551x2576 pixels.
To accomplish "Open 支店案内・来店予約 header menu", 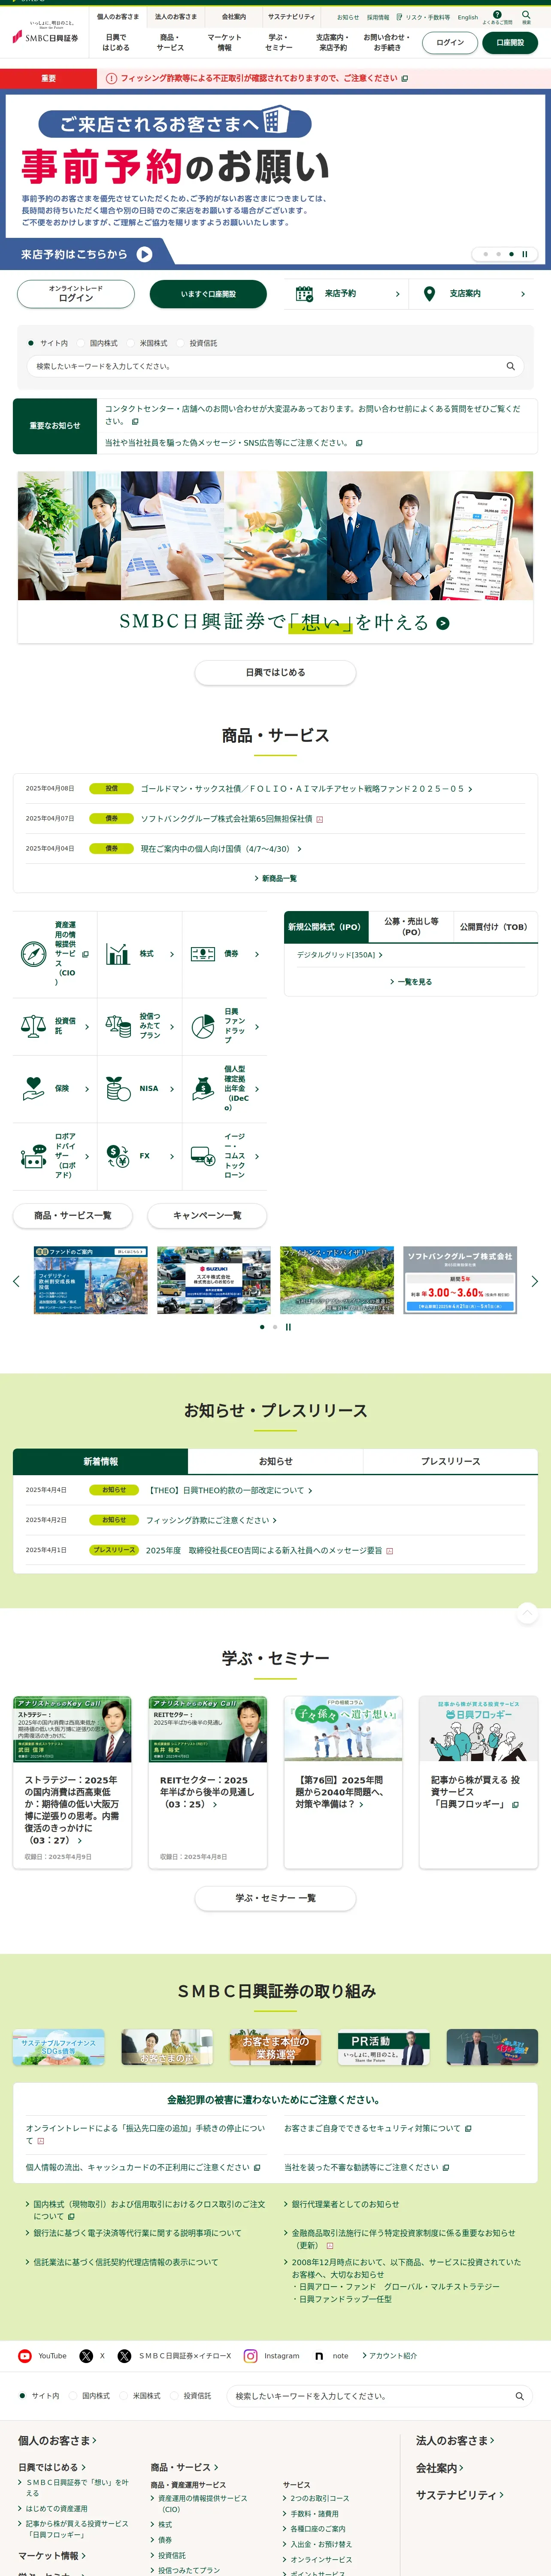I will (x=332, y=42).
